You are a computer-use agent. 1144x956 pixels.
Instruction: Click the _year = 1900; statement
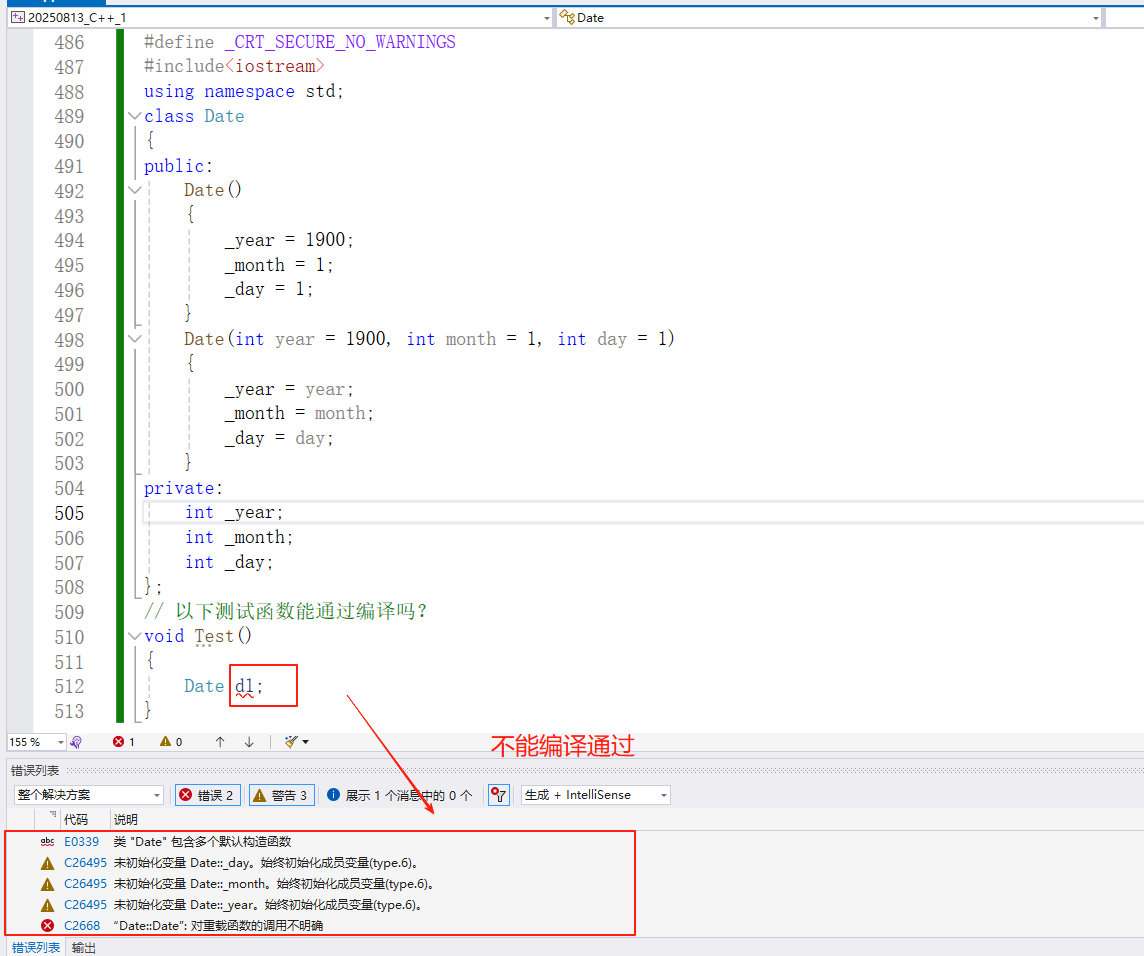289,240
